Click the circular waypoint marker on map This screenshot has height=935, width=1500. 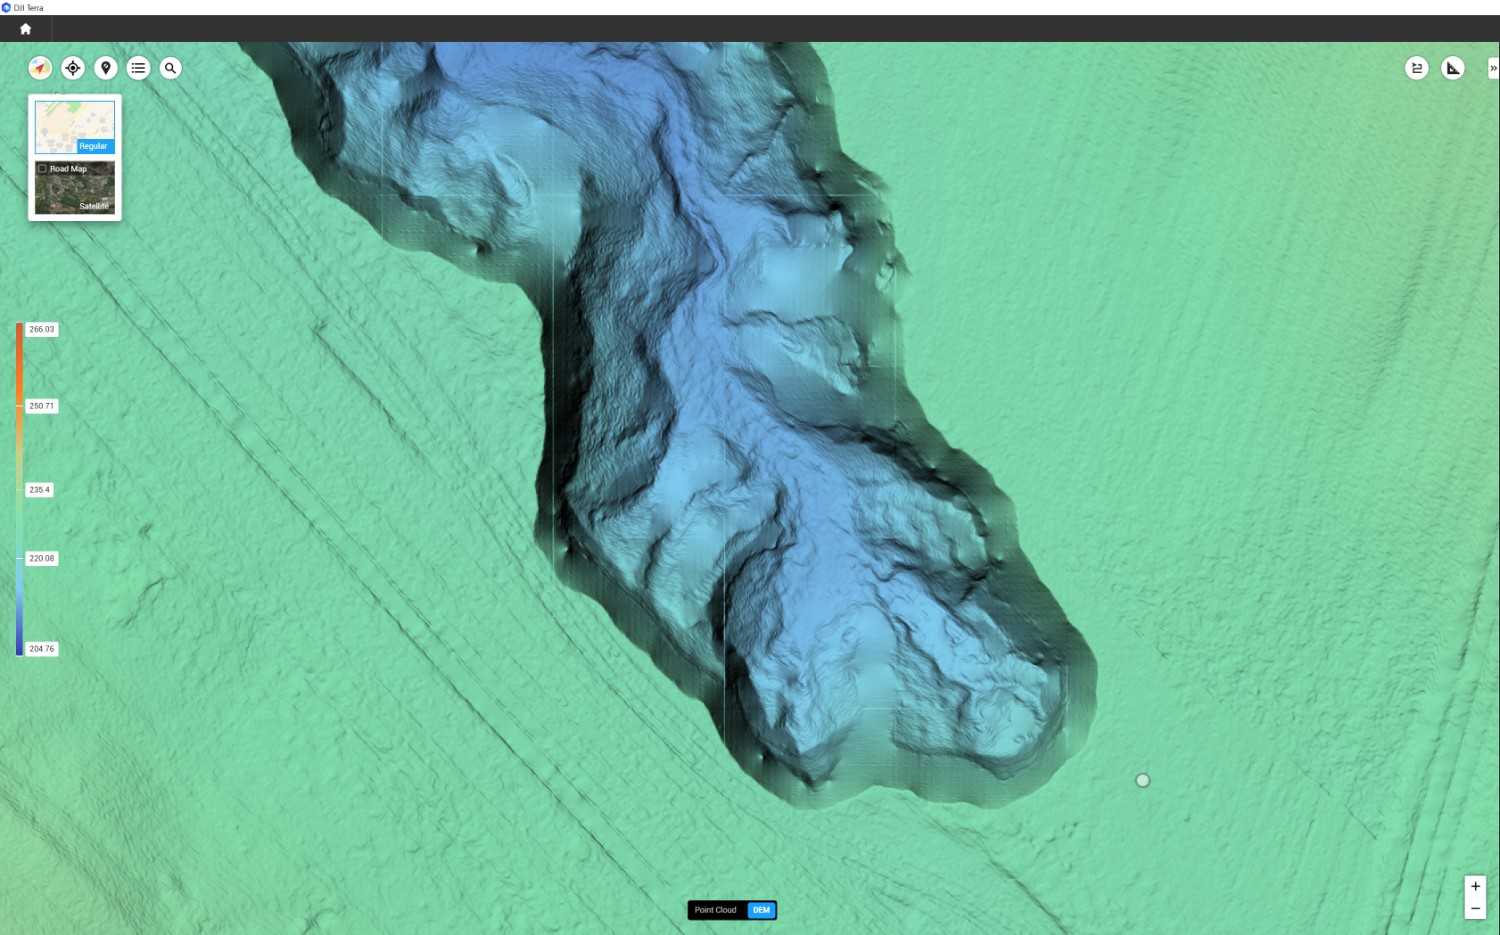[x=1143, y=780]
